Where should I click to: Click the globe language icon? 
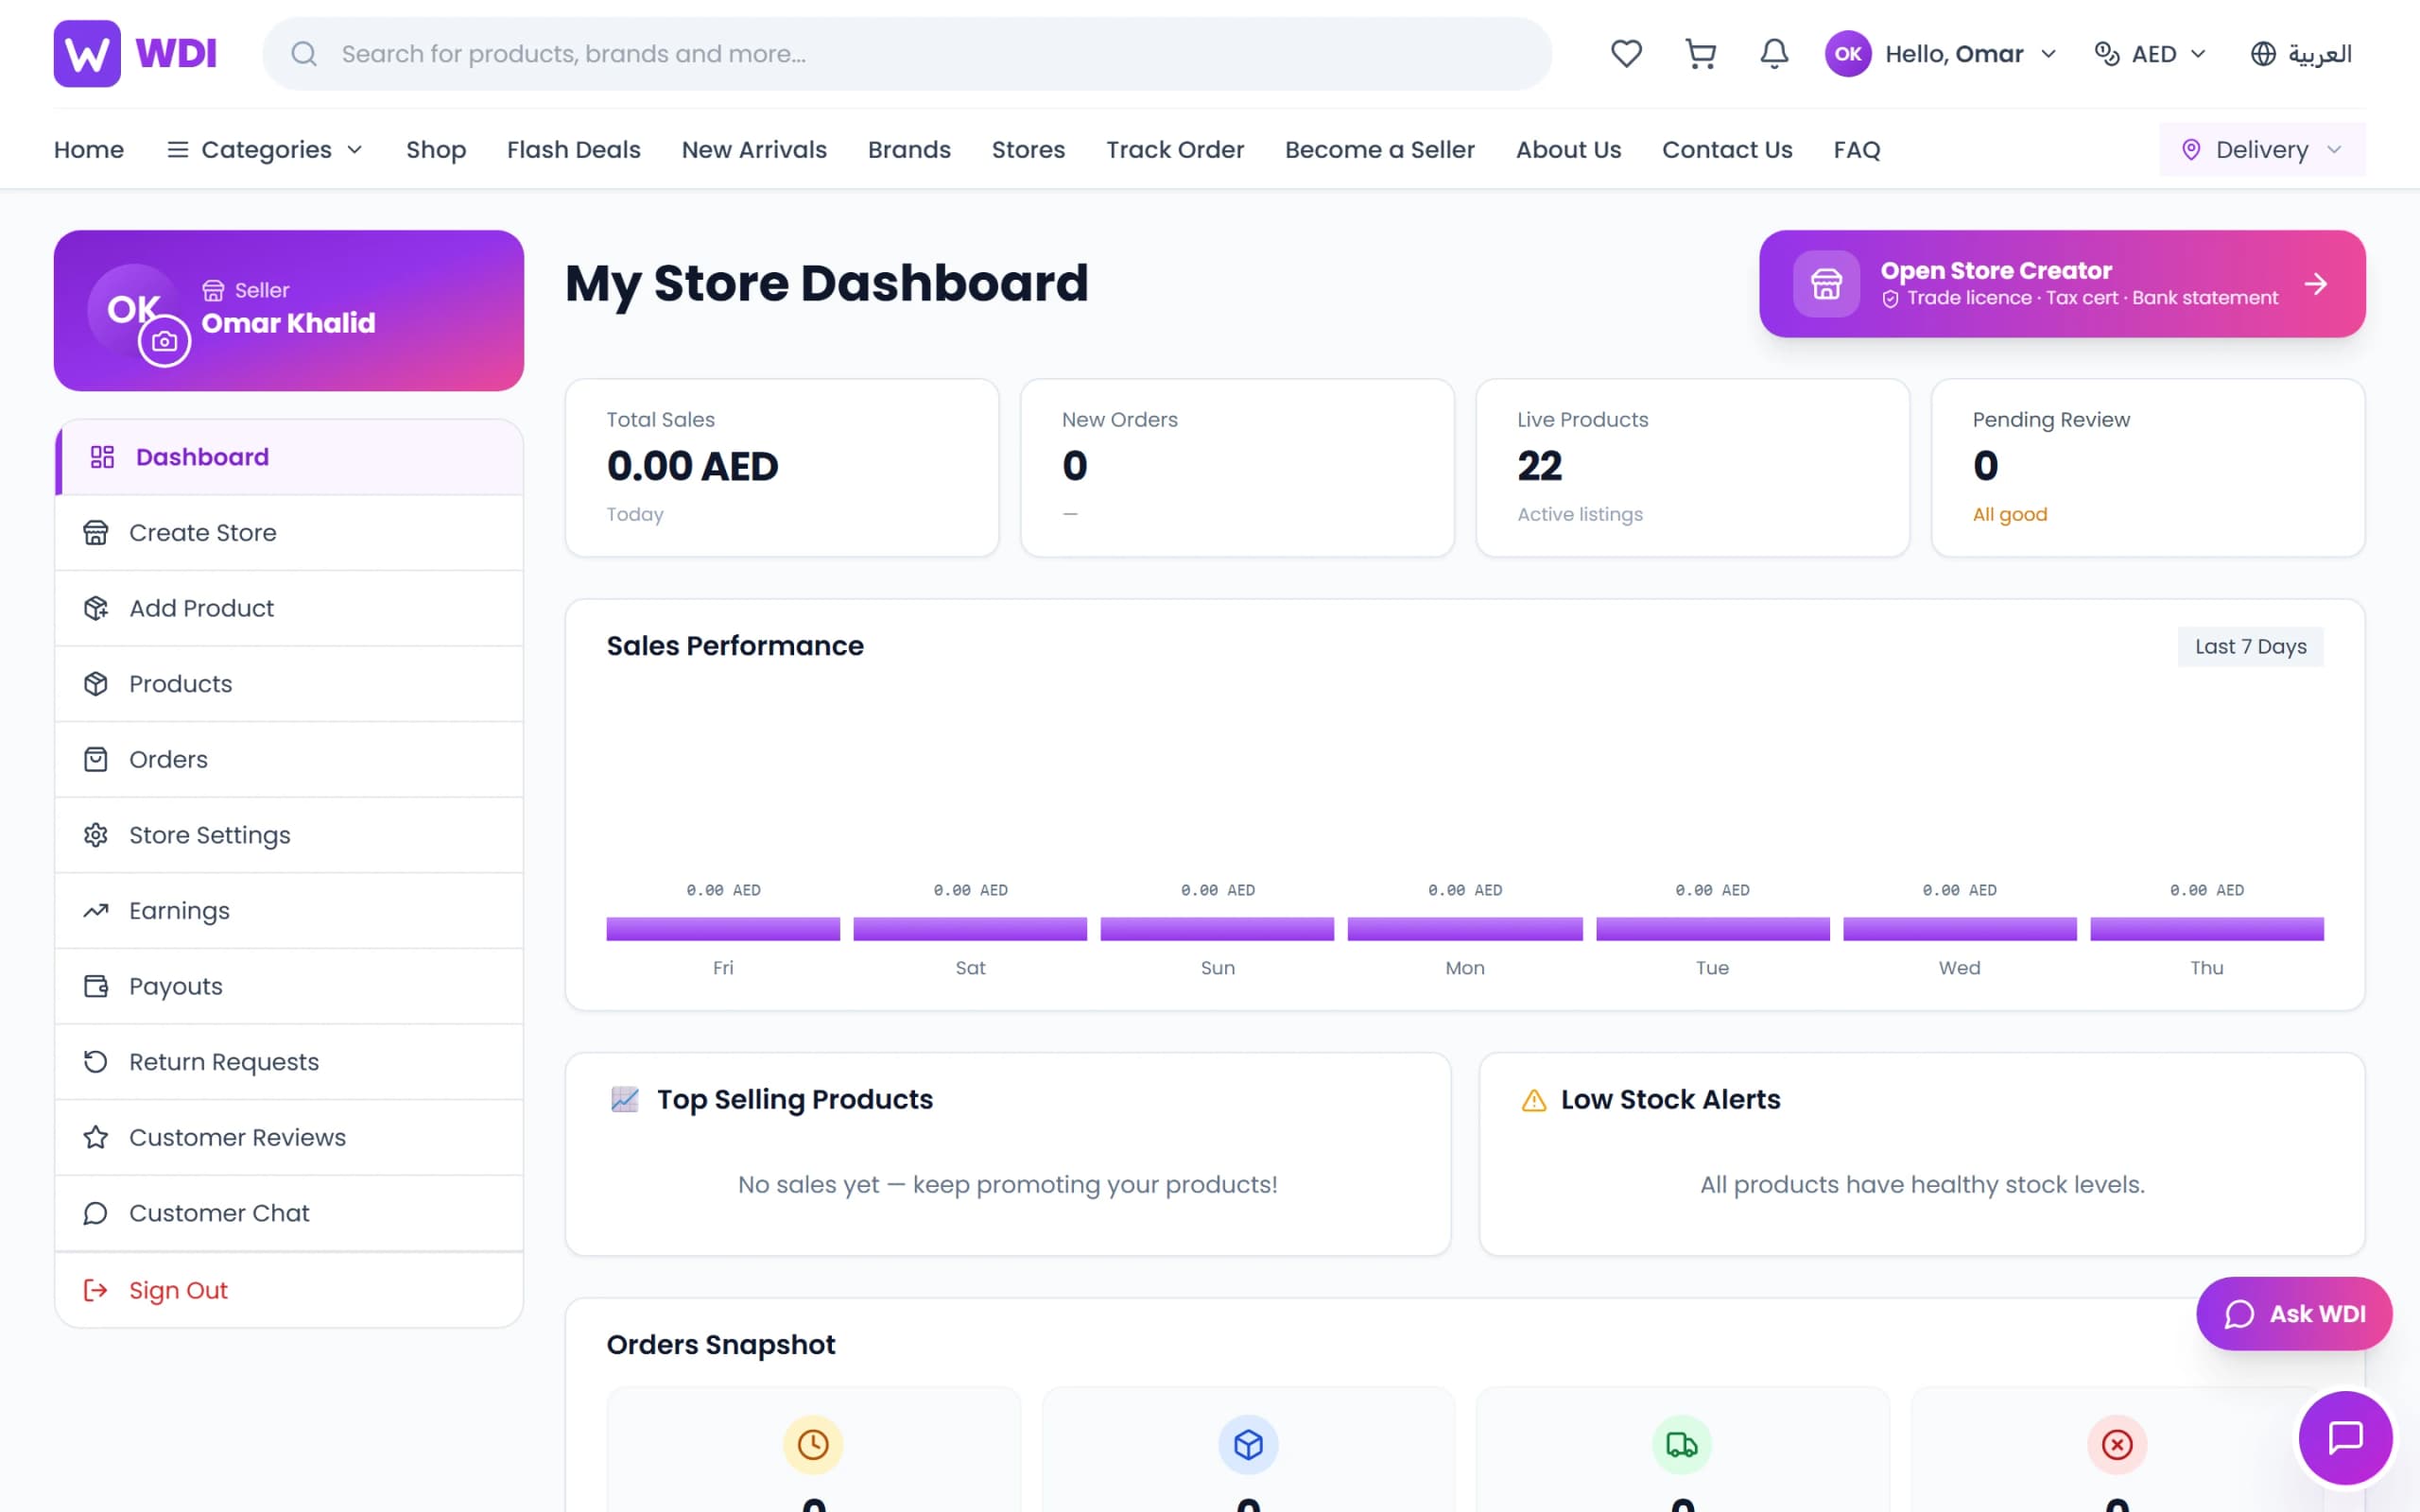[x=2263, y=54]
